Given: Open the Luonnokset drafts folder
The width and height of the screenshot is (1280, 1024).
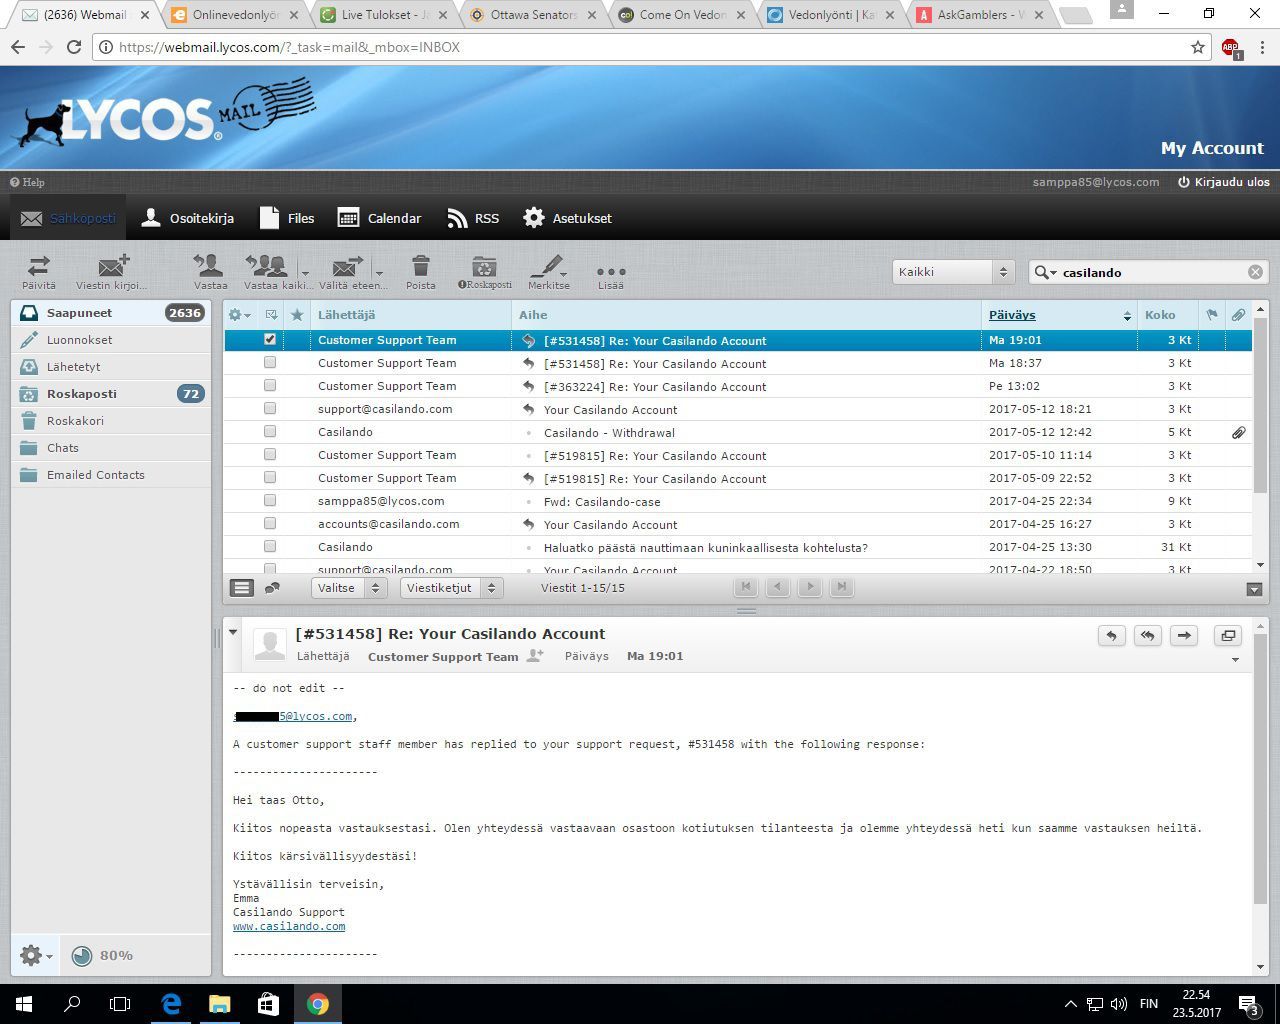Looking at the screenshot, I should [111, 340].
